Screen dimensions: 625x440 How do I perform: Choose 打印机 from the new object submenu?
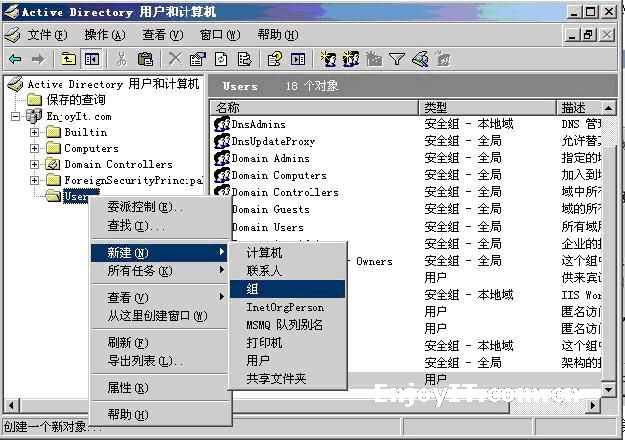287,343
